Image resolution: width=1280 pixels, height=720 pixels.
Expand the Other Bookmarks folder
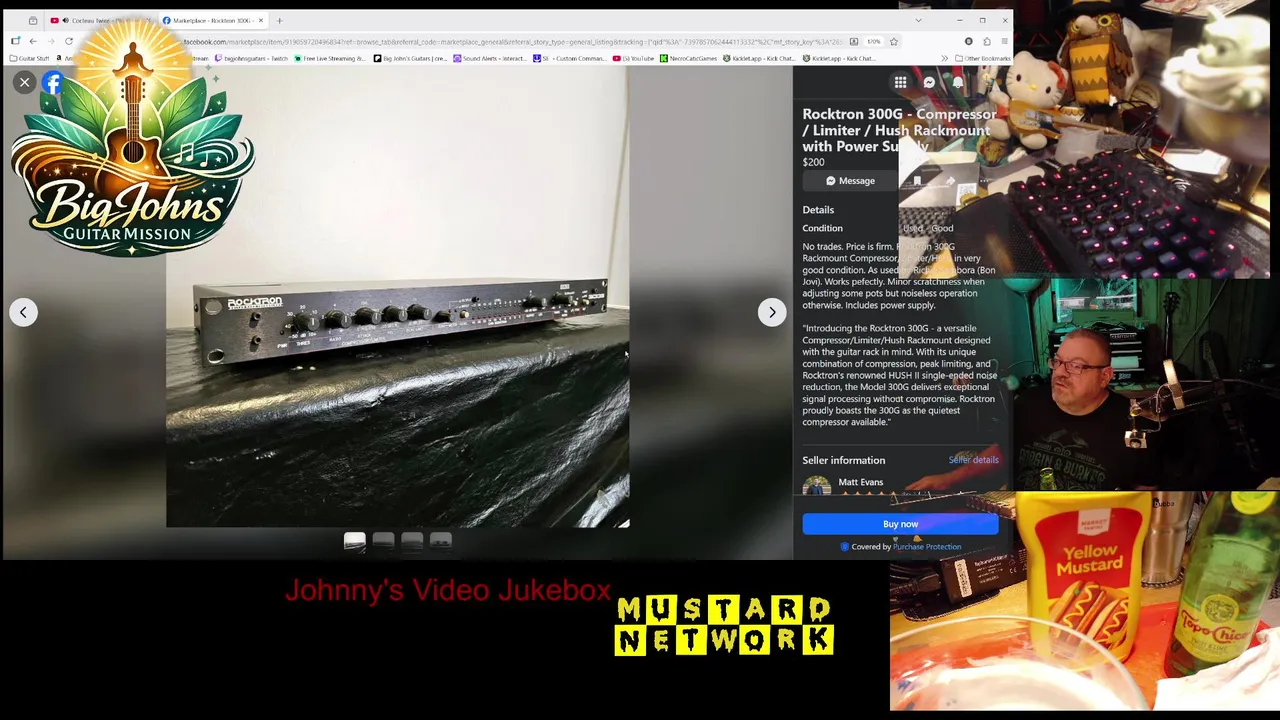tap(982, 59)
